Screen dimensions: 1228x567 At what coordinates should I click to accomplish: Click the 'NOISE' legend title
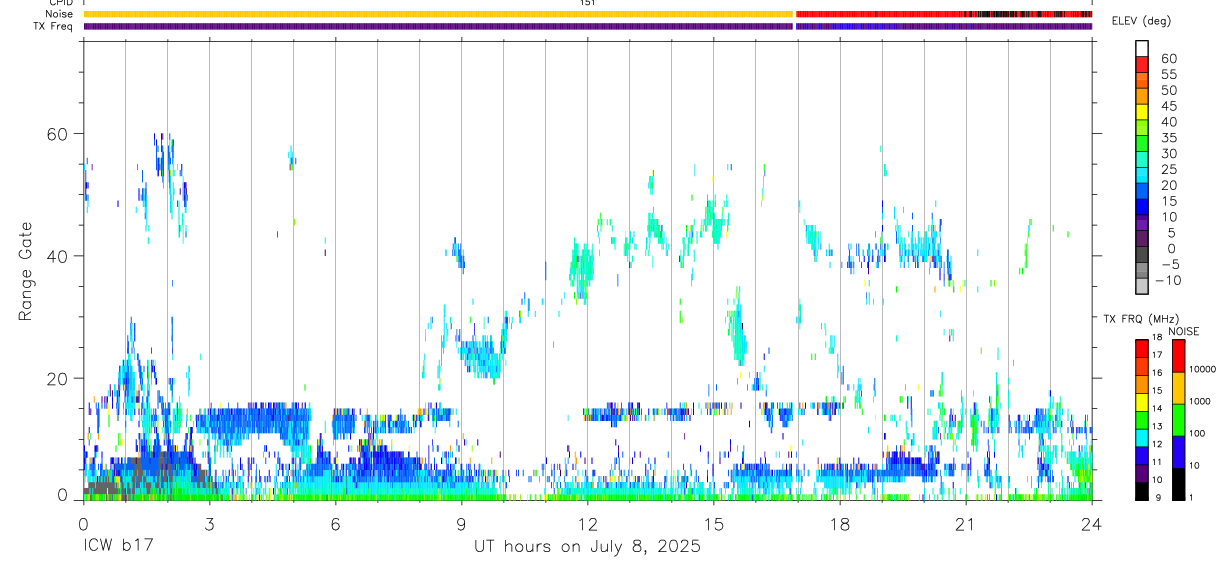coord(1182,332)
